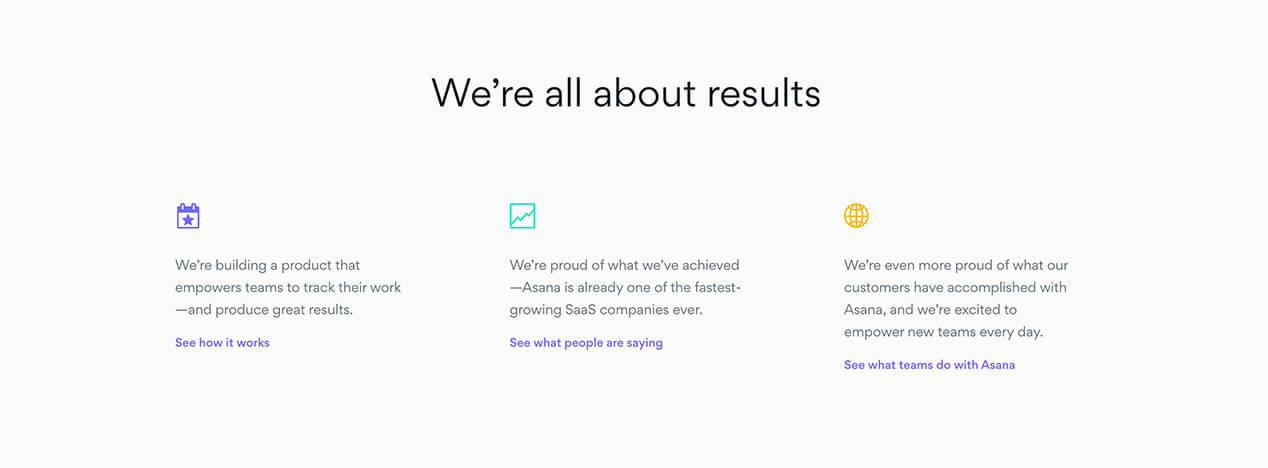Click the word fastest- in middle paragraph

711,288
